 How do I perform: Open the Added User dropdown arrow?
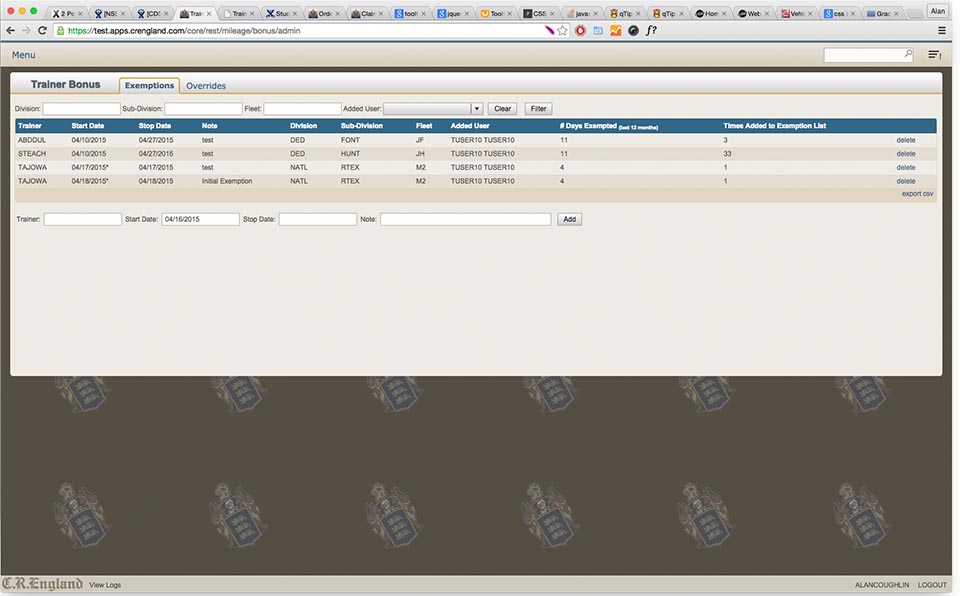476,108
